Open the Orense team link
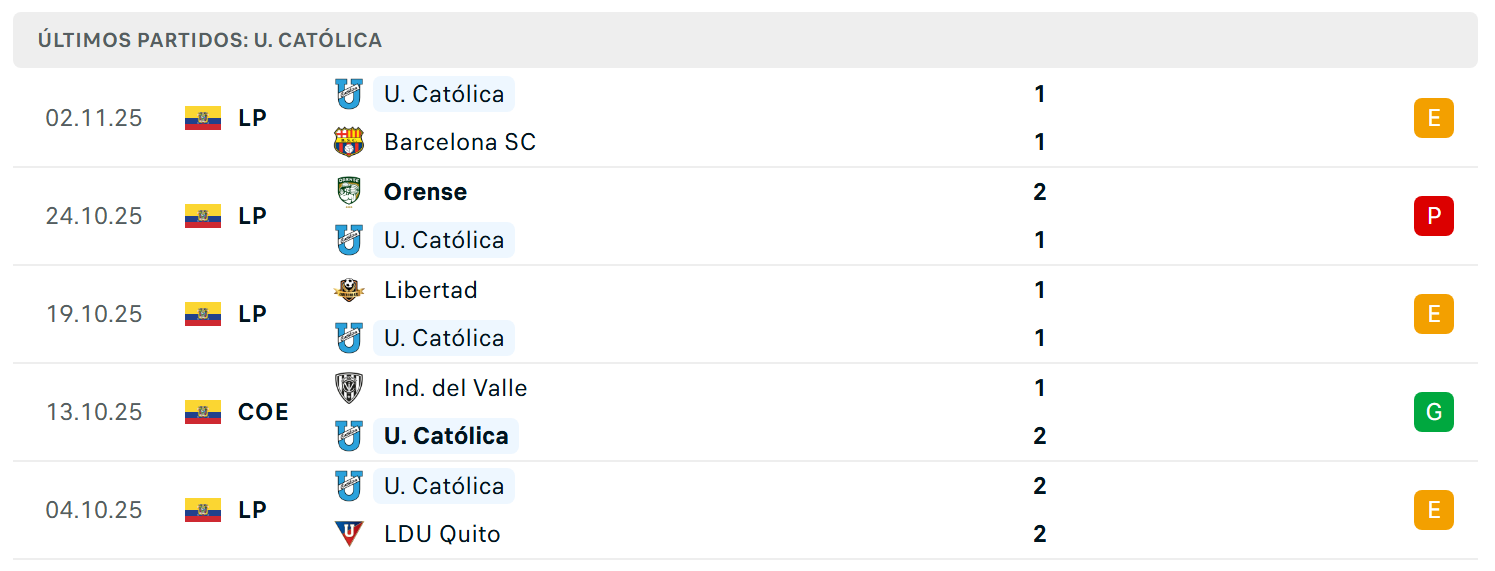The image size is (1495, 571). 425,192
